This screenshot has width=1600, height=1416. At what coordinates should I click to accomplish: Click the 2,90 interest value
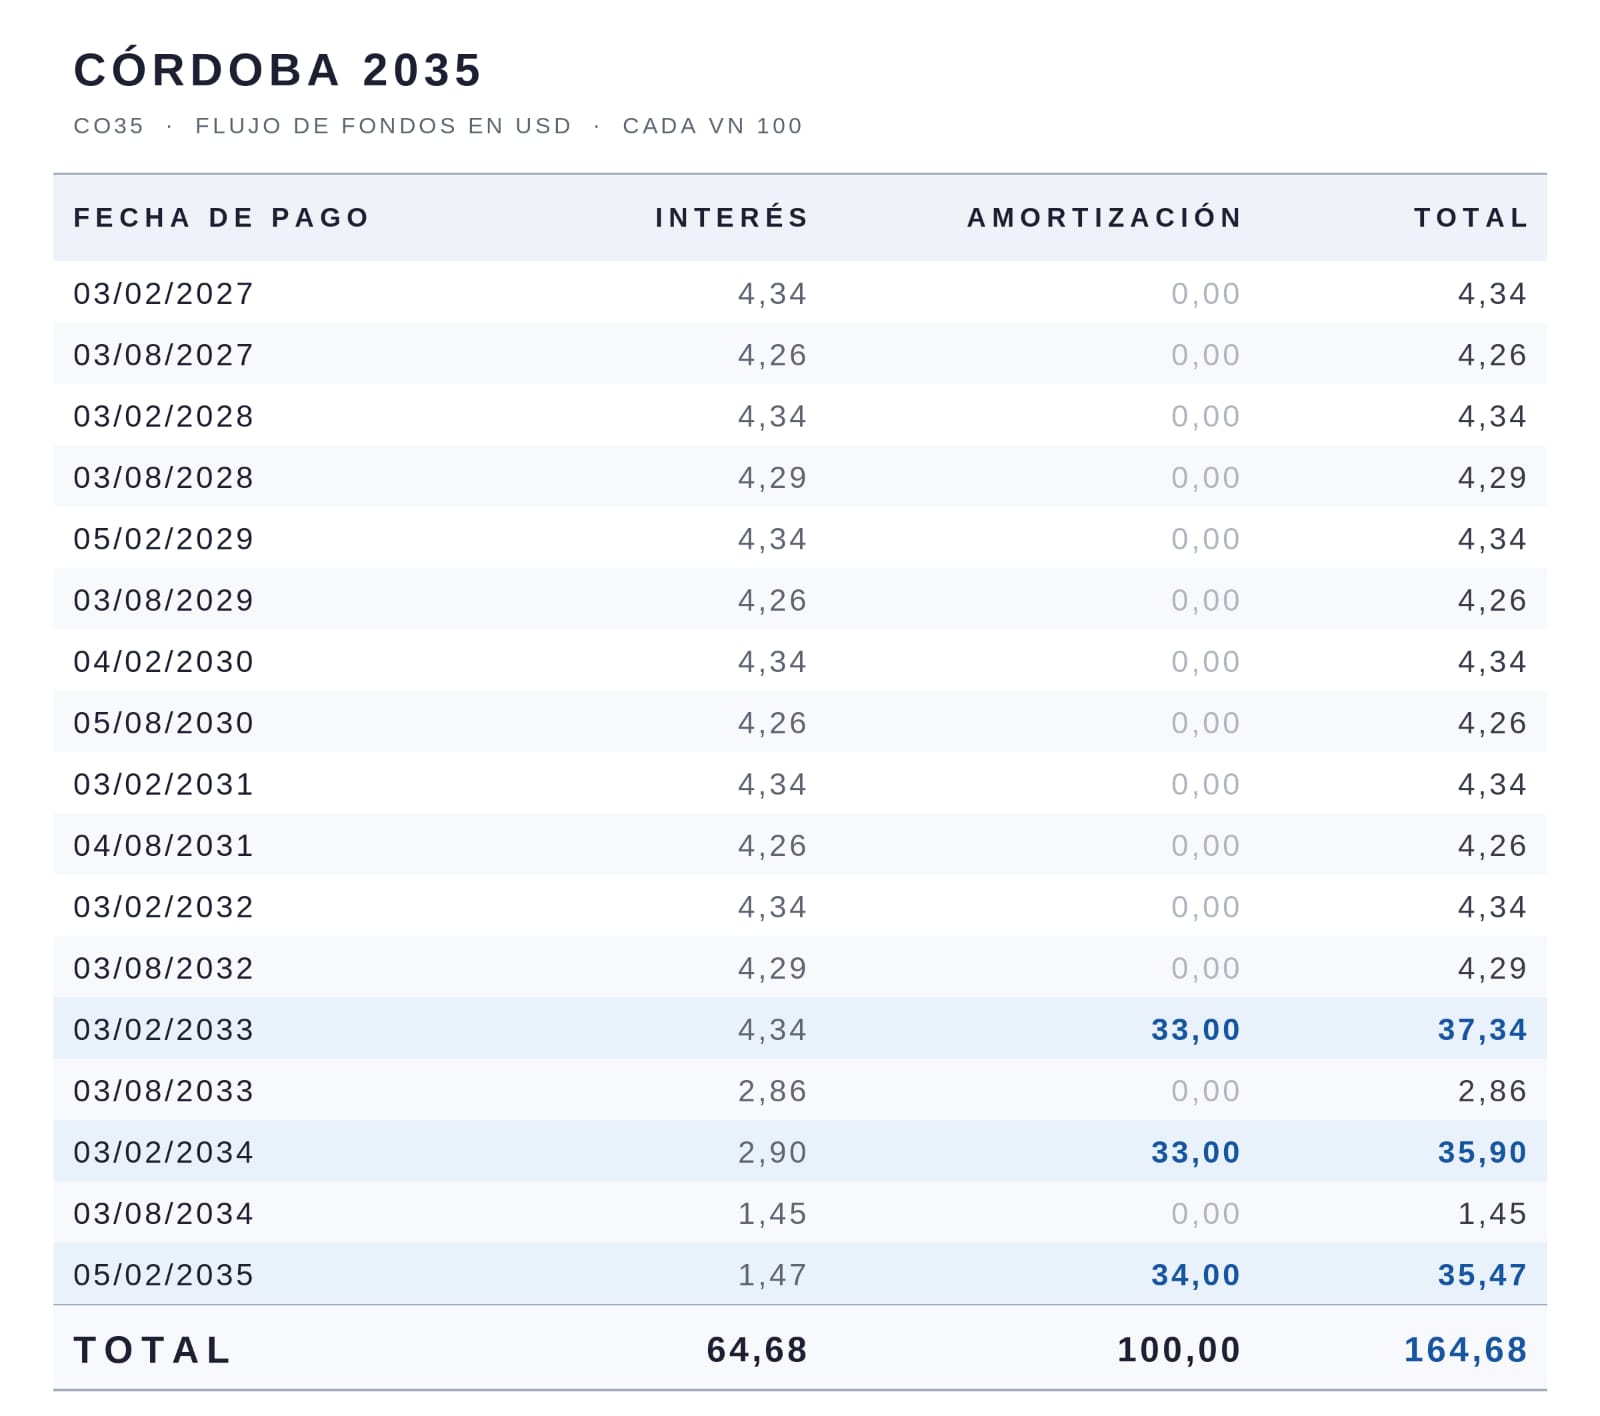pos(772,1152)
